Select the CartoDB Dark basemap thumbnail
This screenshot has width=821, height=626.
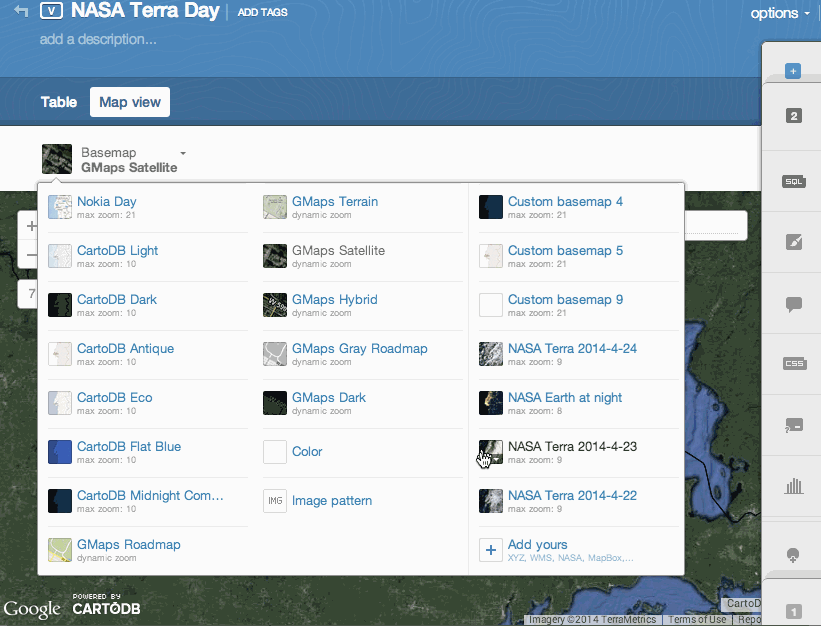click(60, 304)
